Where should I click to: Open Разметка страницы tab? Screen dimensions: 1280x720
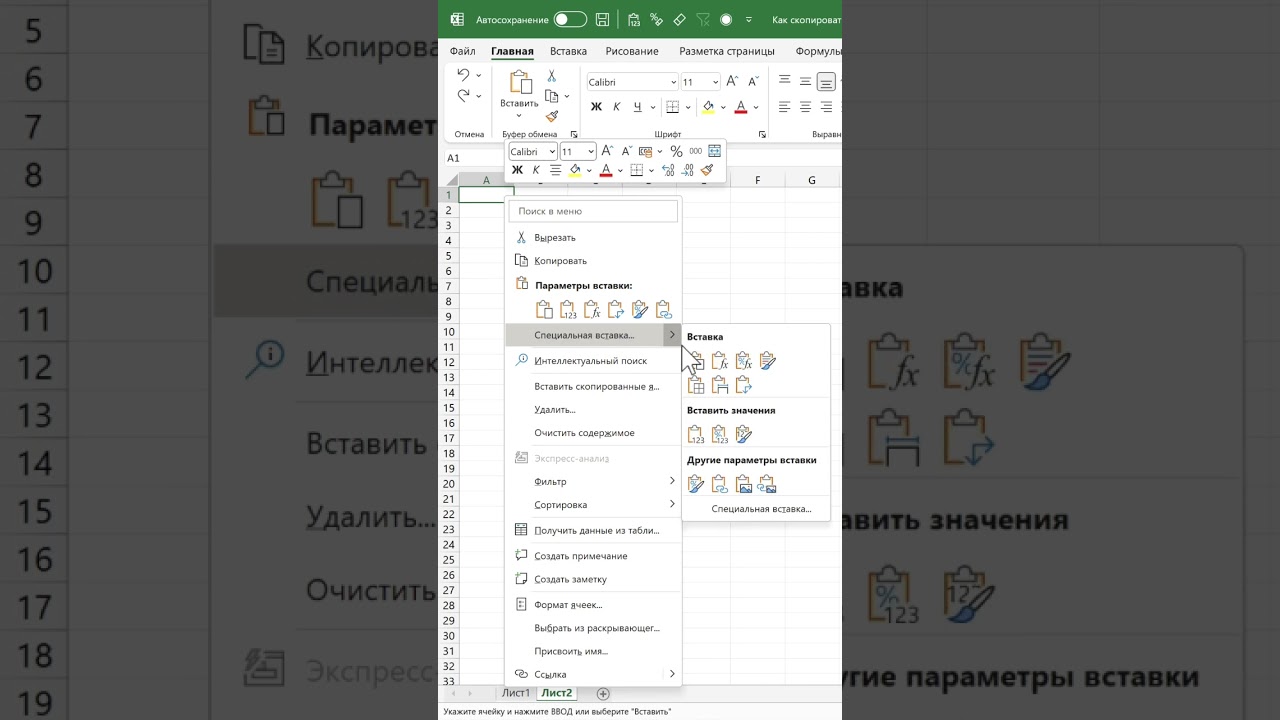pyautogui.click(x=727, y=51)
